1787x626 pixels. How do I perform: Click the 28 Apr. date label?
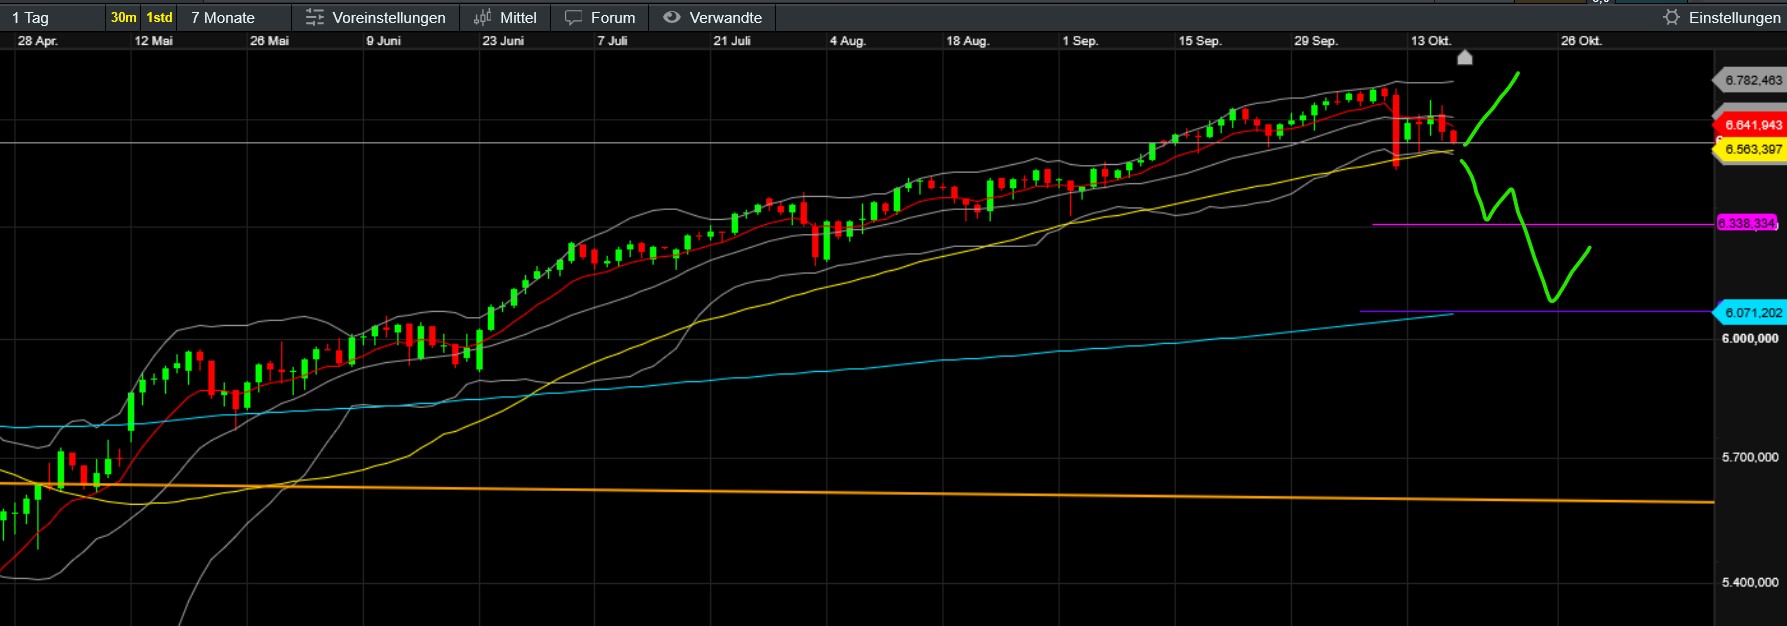38,41
